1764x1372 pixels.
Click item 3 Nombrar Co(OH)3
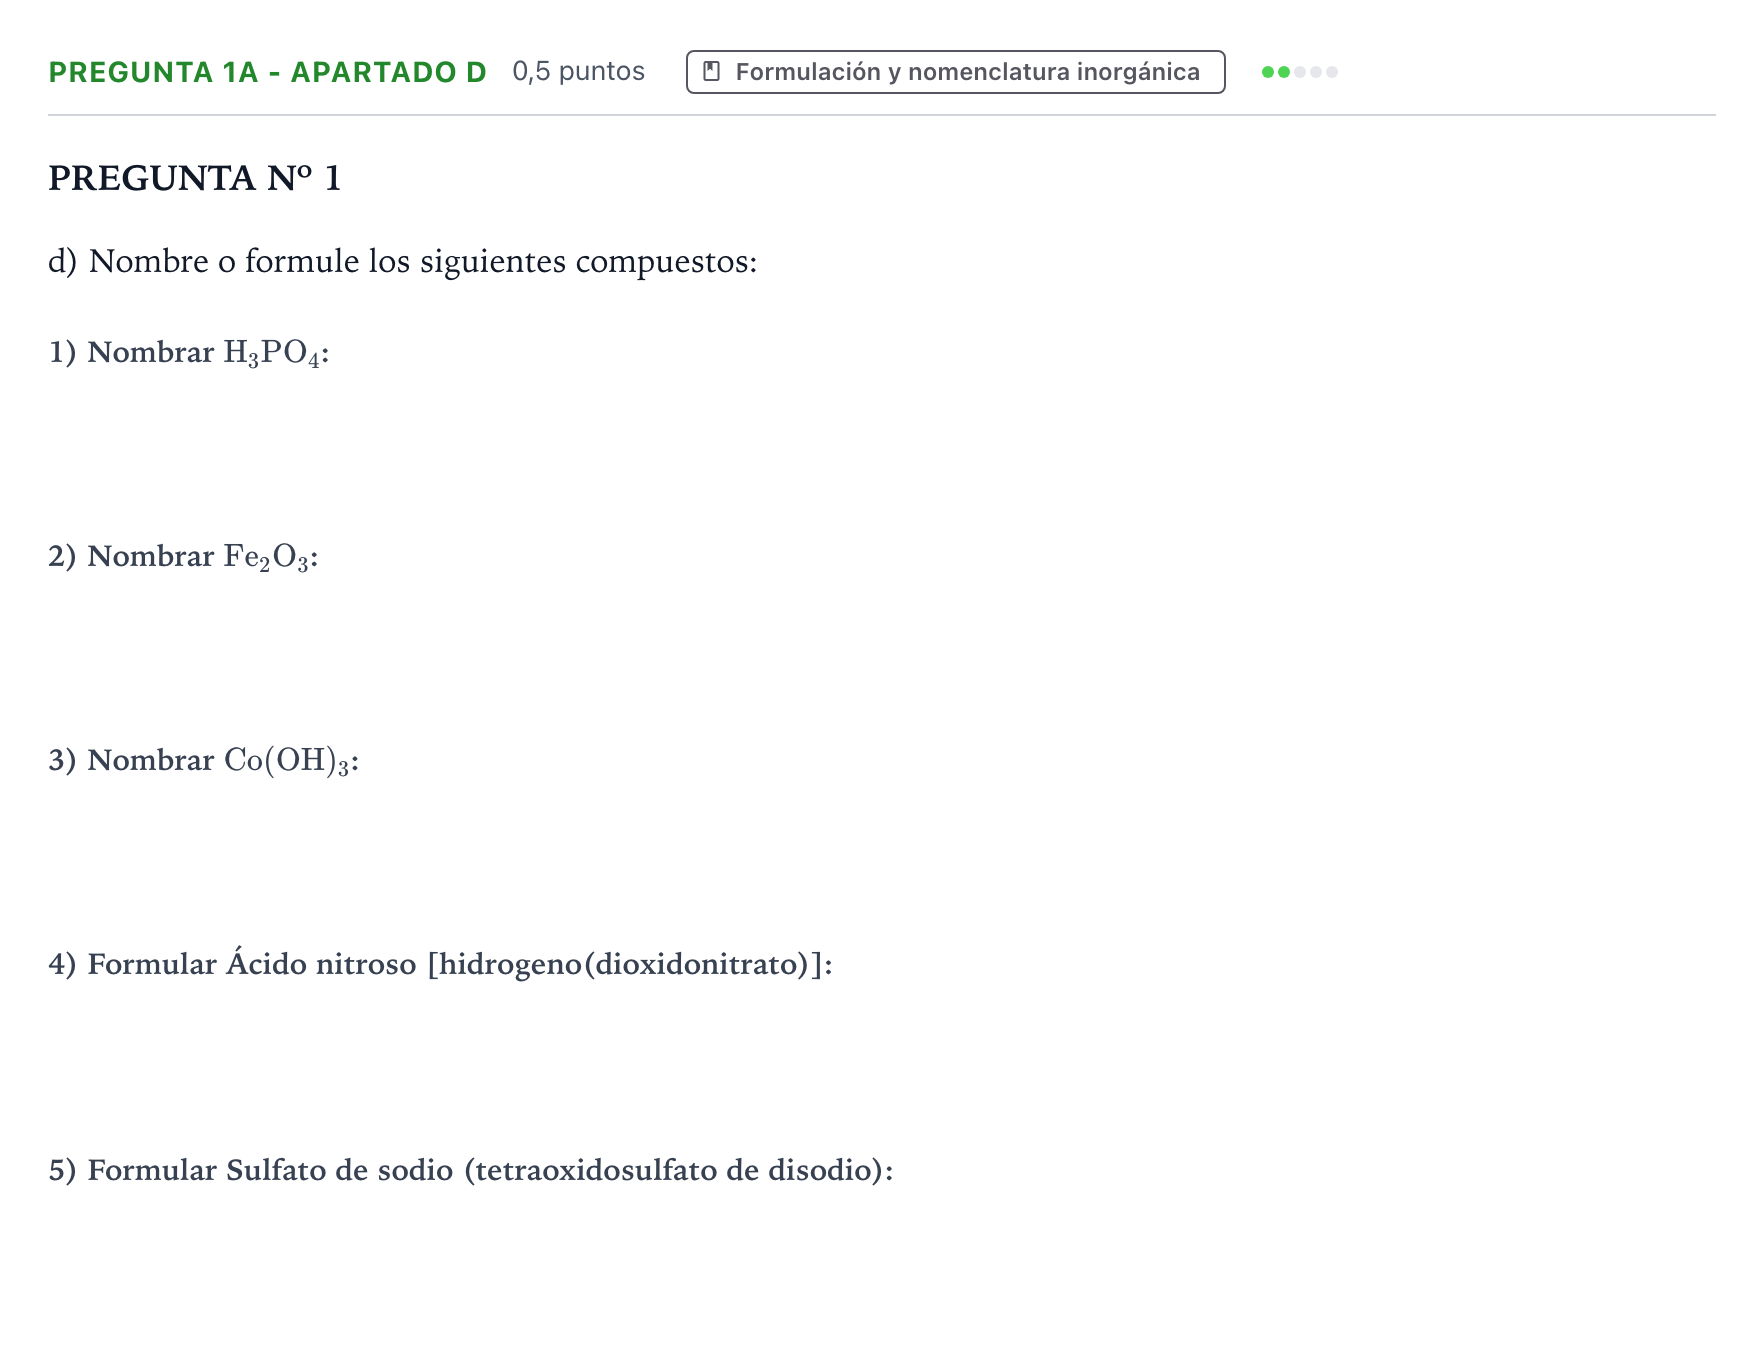(x=204, y=761)
